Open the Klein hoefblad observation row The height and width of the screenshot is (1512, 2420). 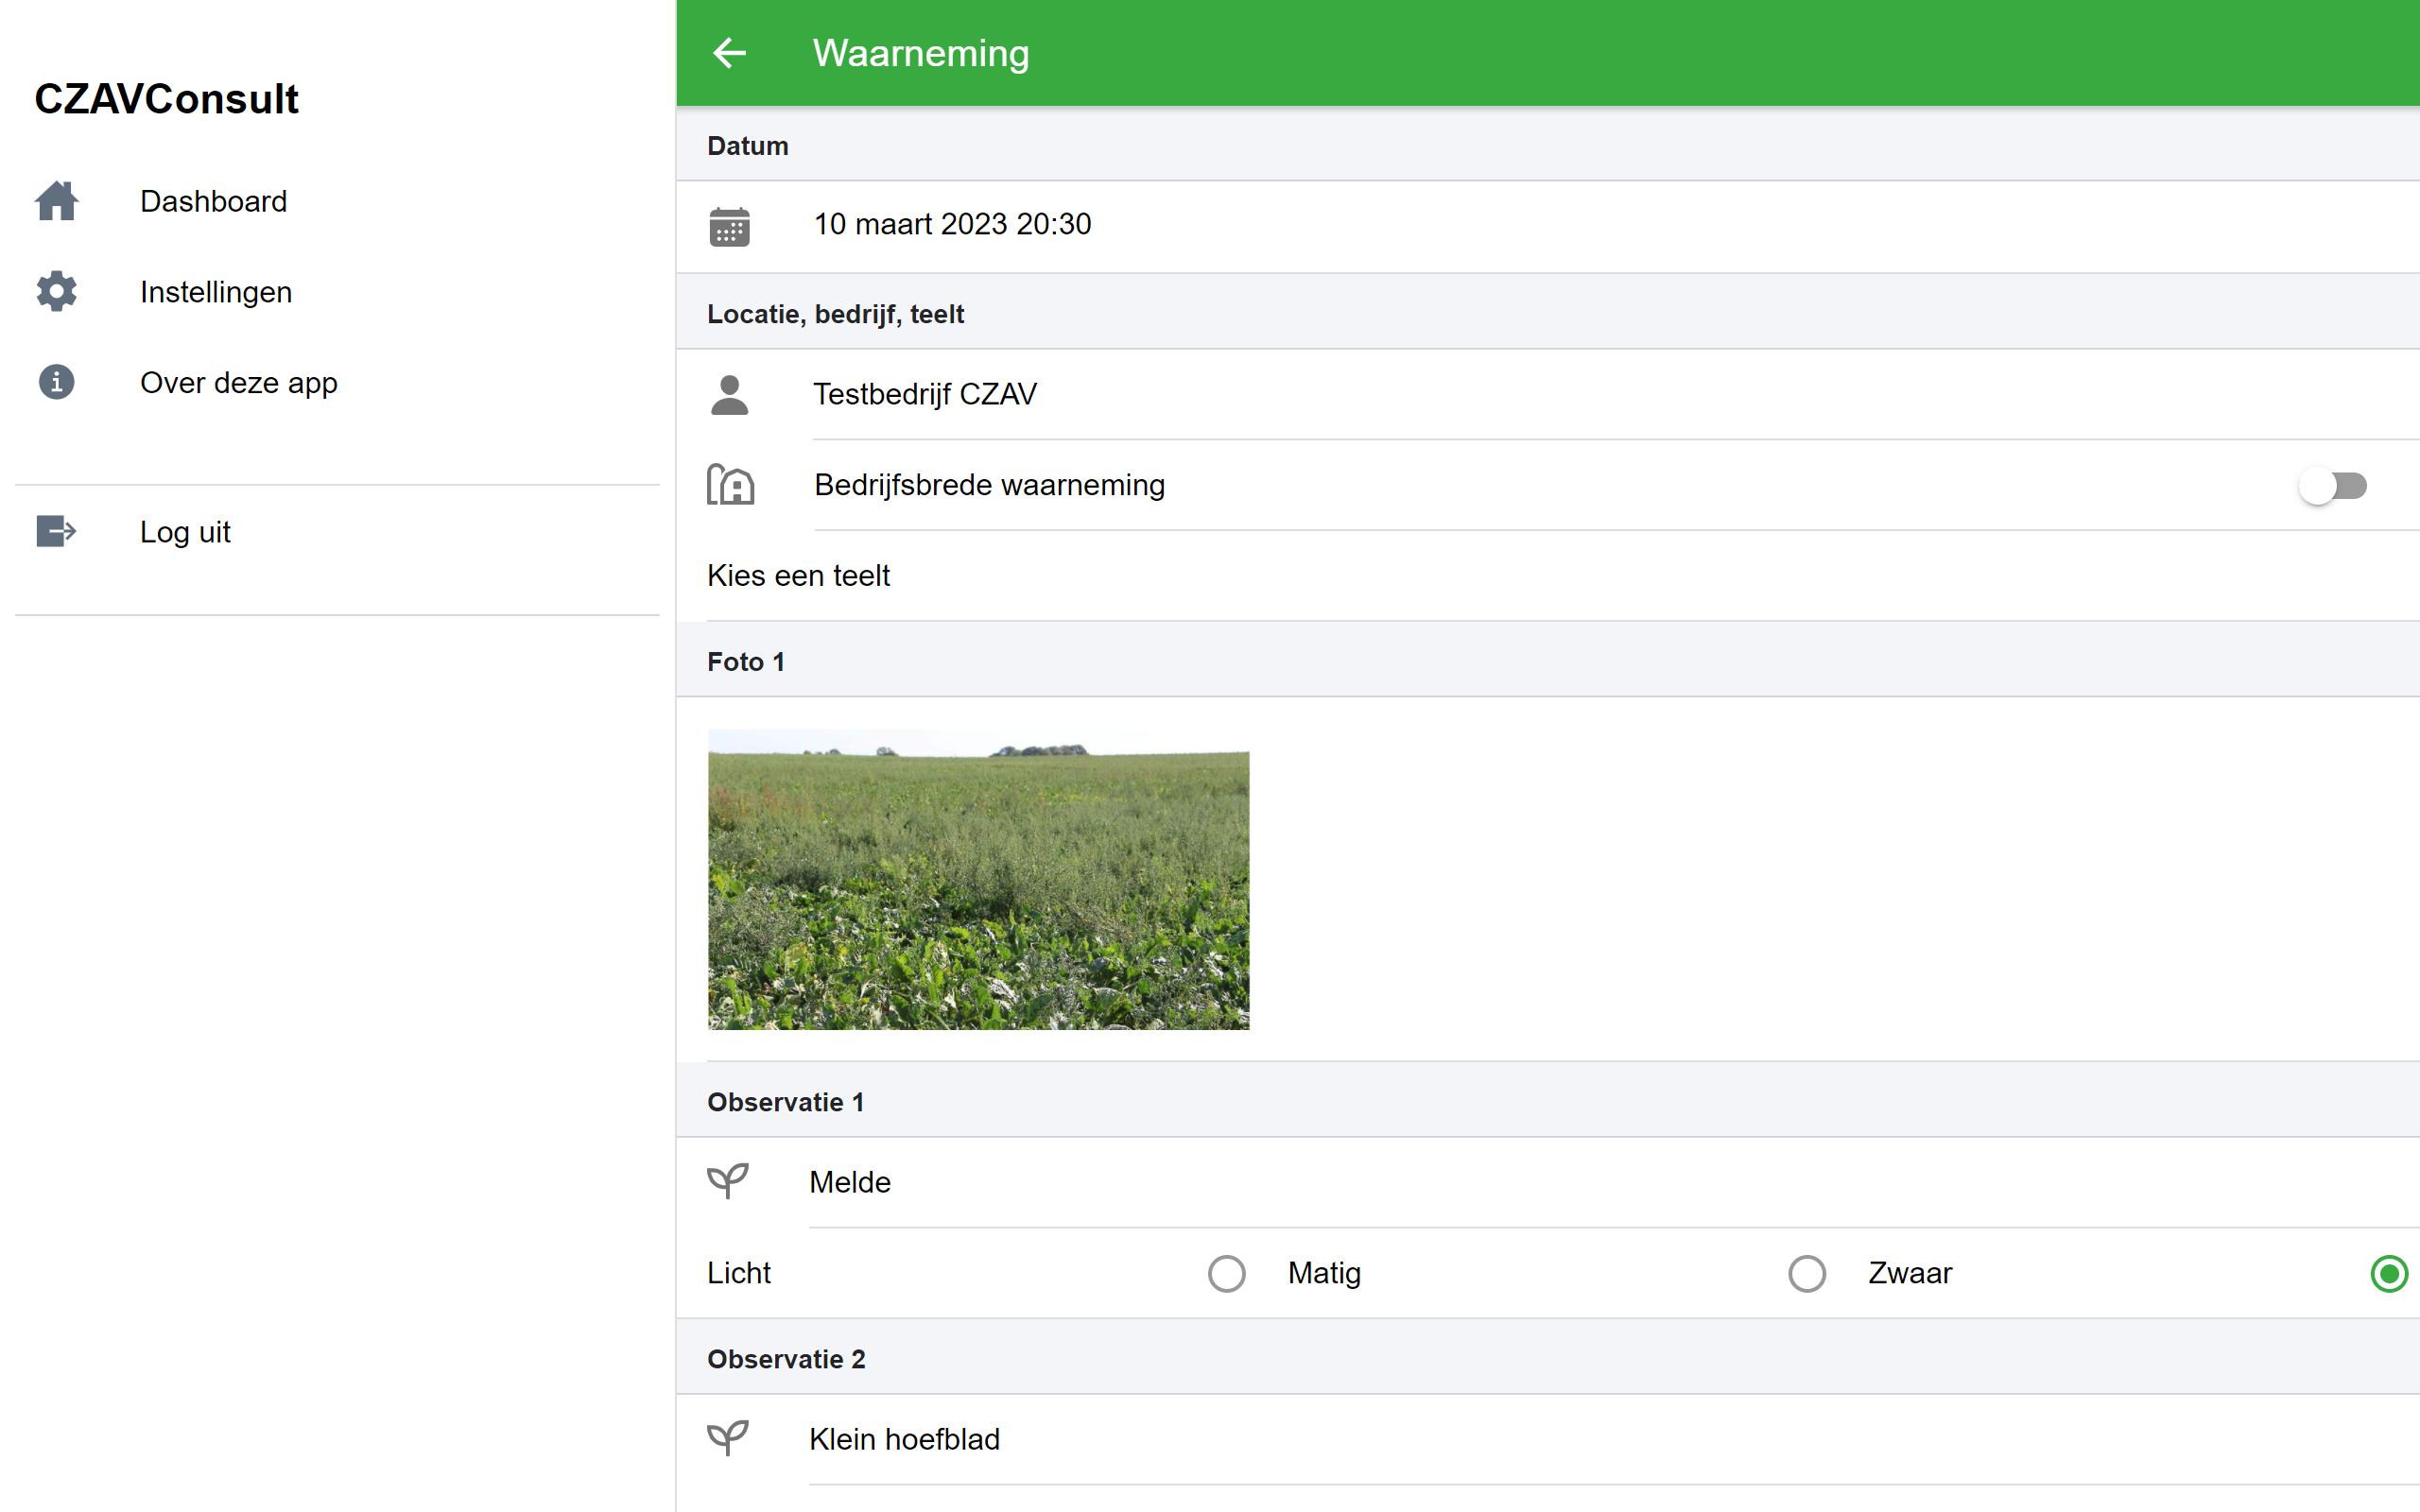pos(1548,1439)
